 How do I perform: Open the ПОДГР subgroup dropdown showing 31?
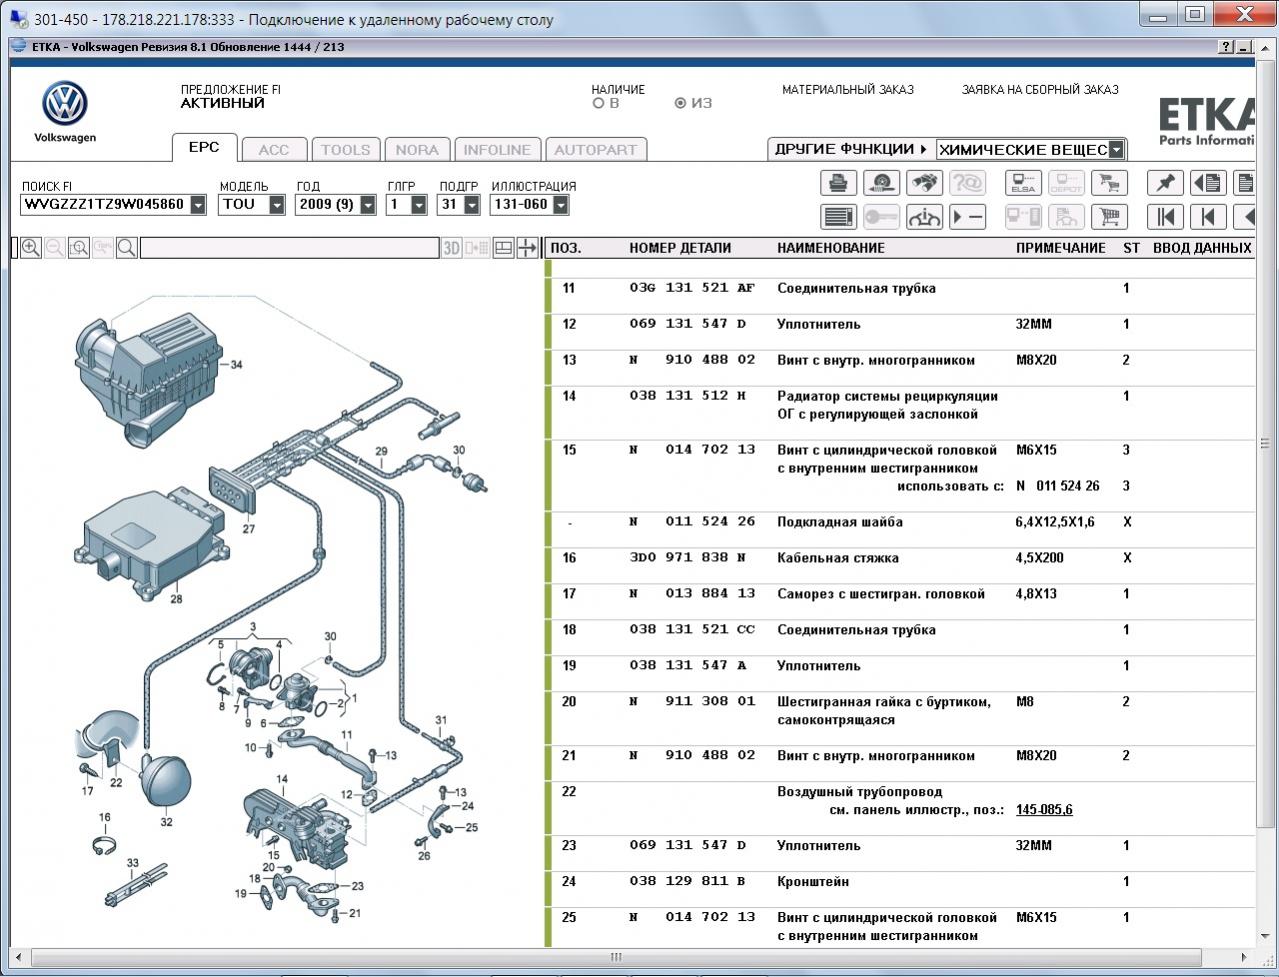click(x=470, y=205)
